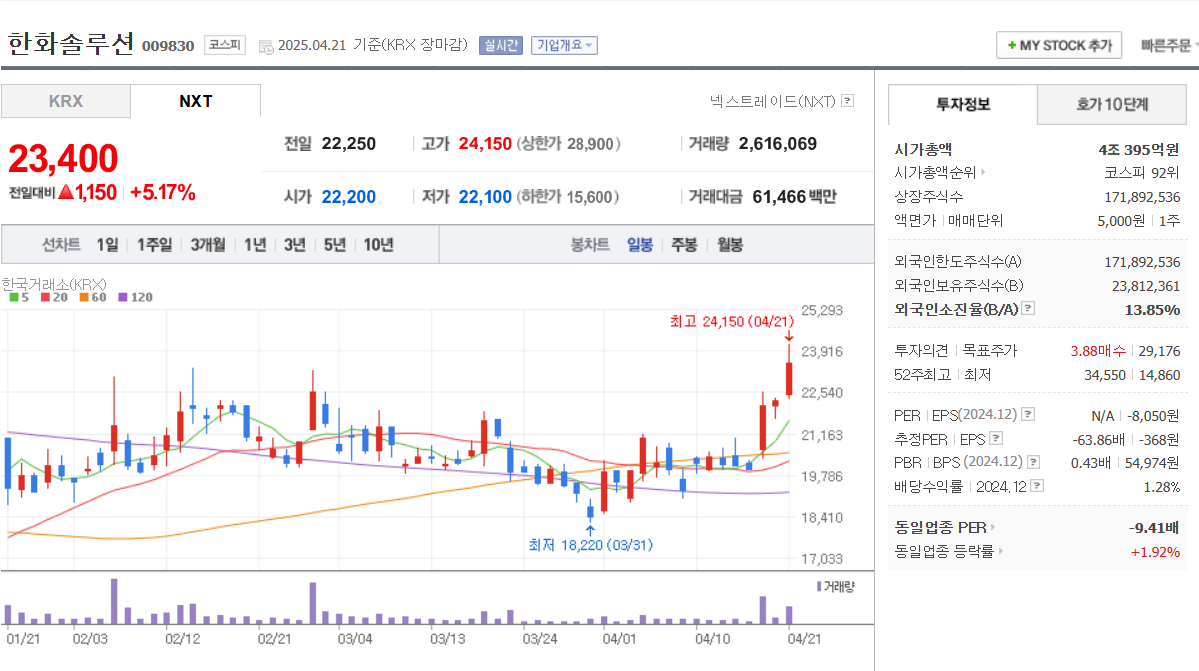Image resolution: width=1199 pixels, height=671 pixels.
Task: Click the green 5-day moving average legend
Action: point(19,297)
